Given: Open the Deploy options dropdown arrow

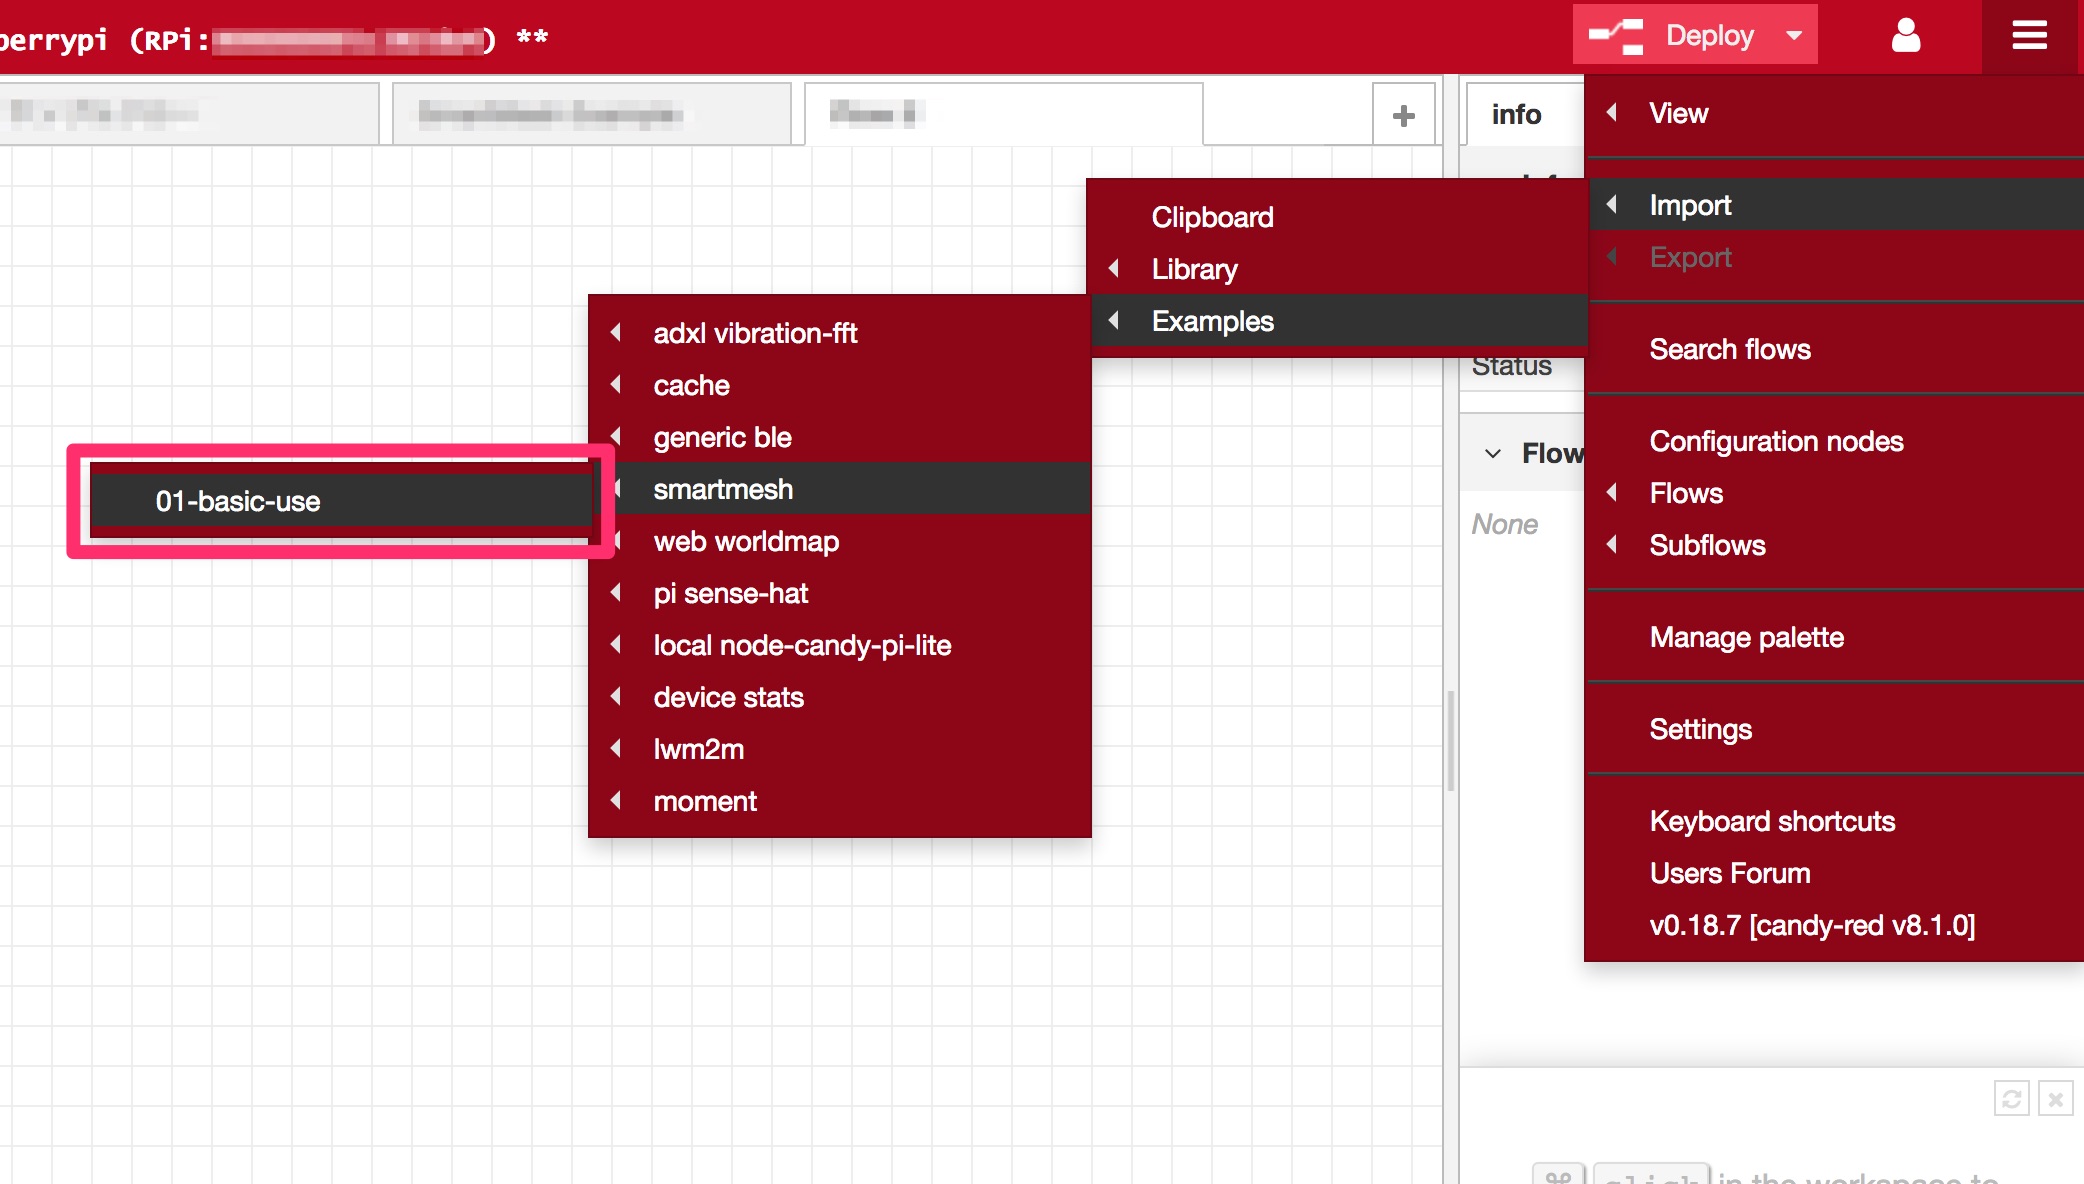Looking at the screenshot, I should (1795, 36).
